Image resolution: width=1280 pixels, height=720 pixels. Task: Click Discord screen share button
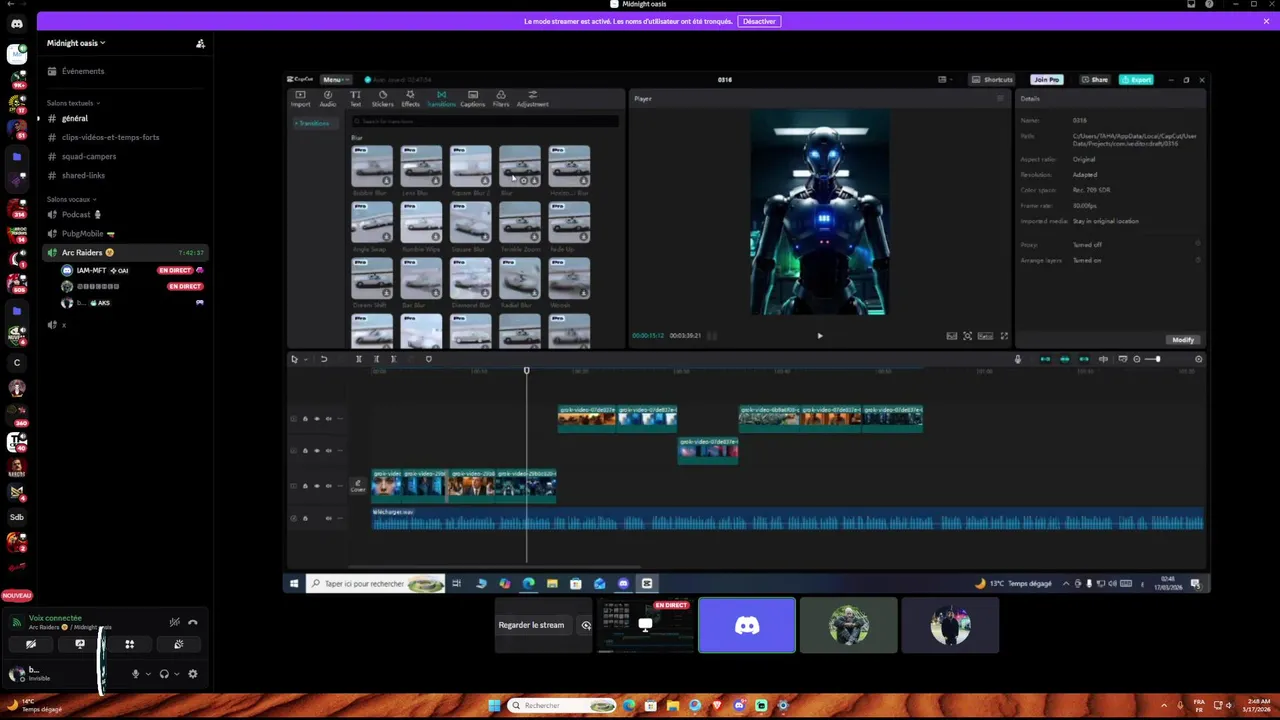(x=80, y=644)
